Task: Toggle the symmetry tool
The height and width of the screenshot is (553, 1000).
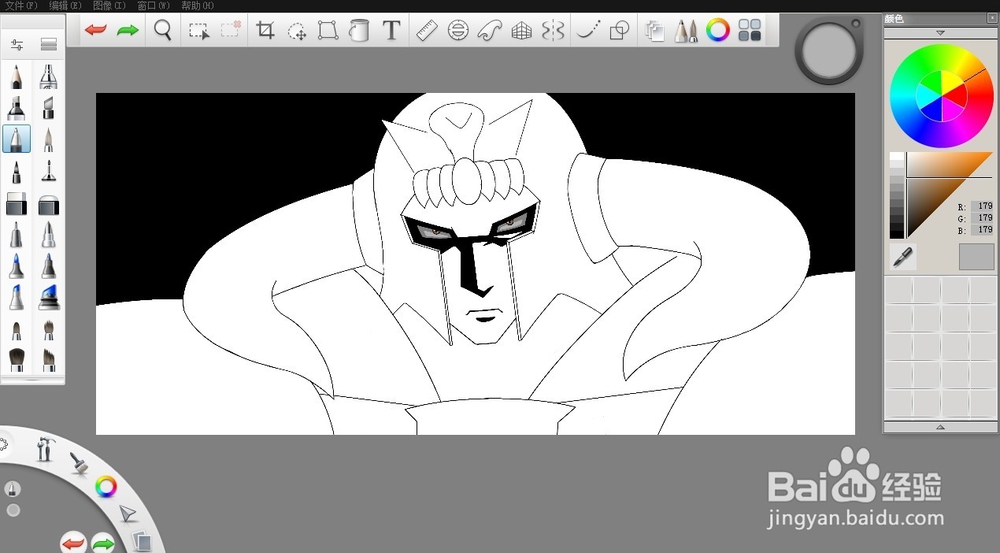Action: click(553, 30)
